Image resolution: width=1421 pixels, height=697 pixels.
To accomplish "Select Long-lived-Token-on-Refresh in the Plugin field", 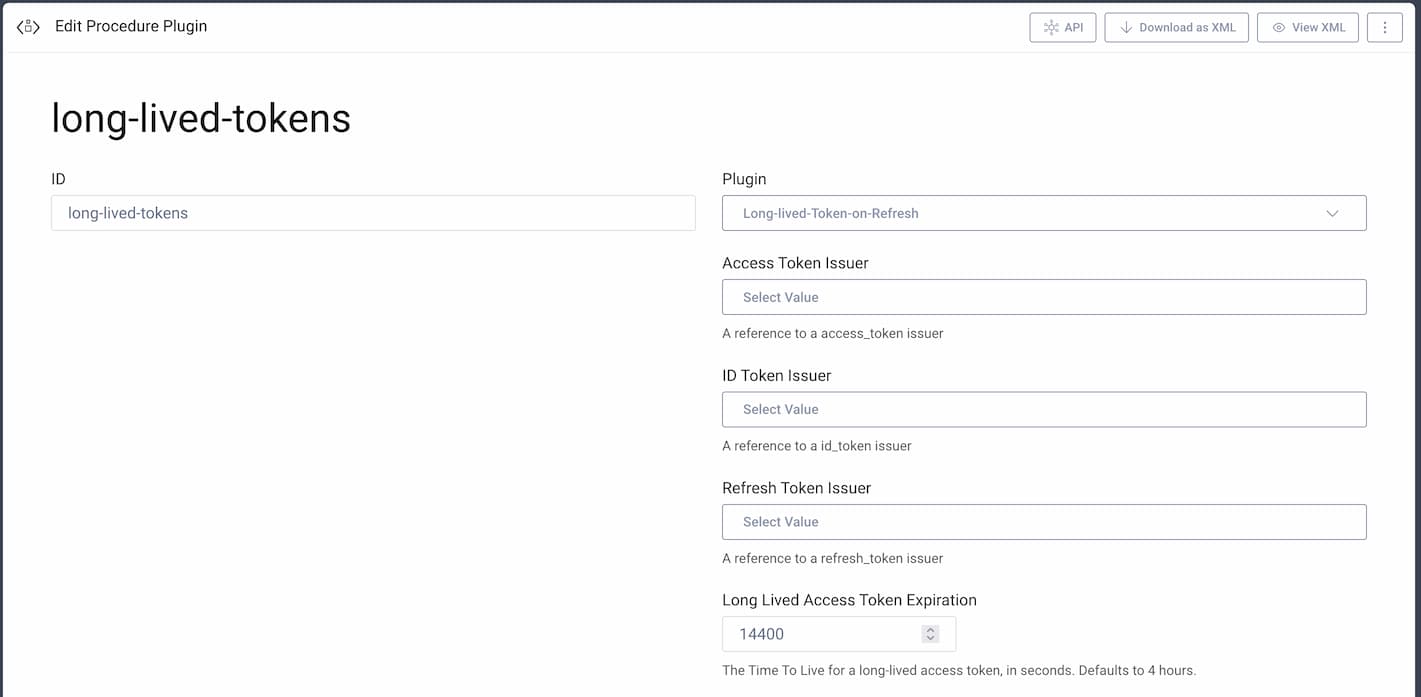I will click(x=1044, y=213).
